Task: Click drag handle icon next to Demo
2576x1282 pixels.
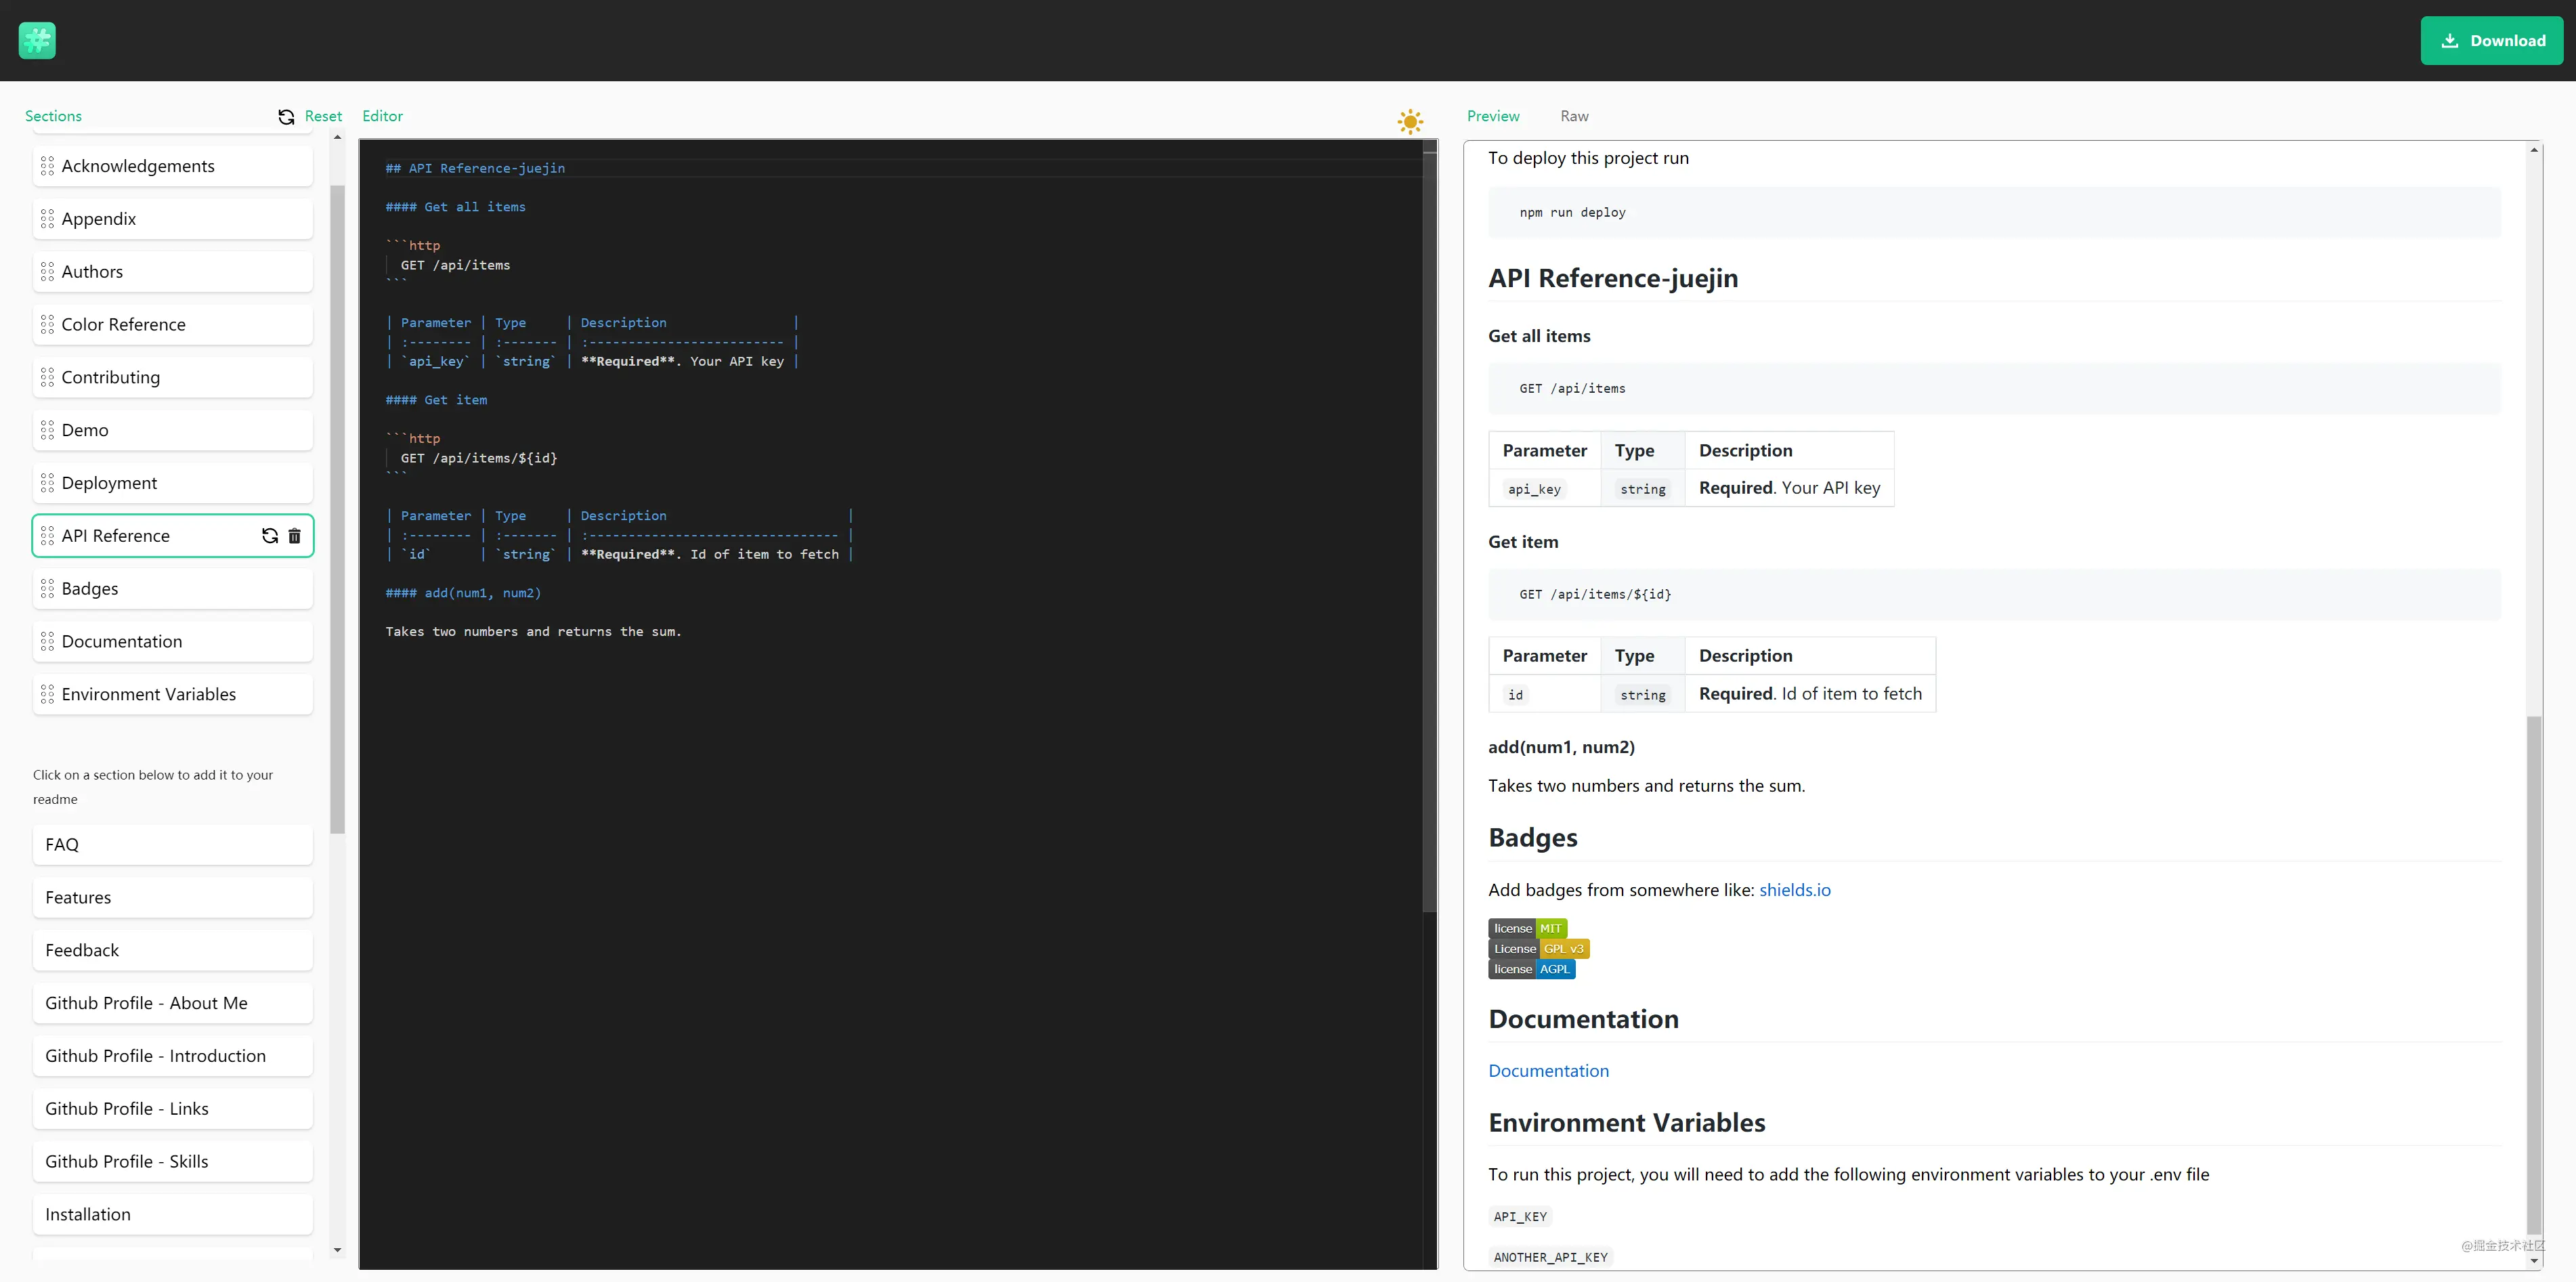Action: pyautogui.click(x=47, y=431)
